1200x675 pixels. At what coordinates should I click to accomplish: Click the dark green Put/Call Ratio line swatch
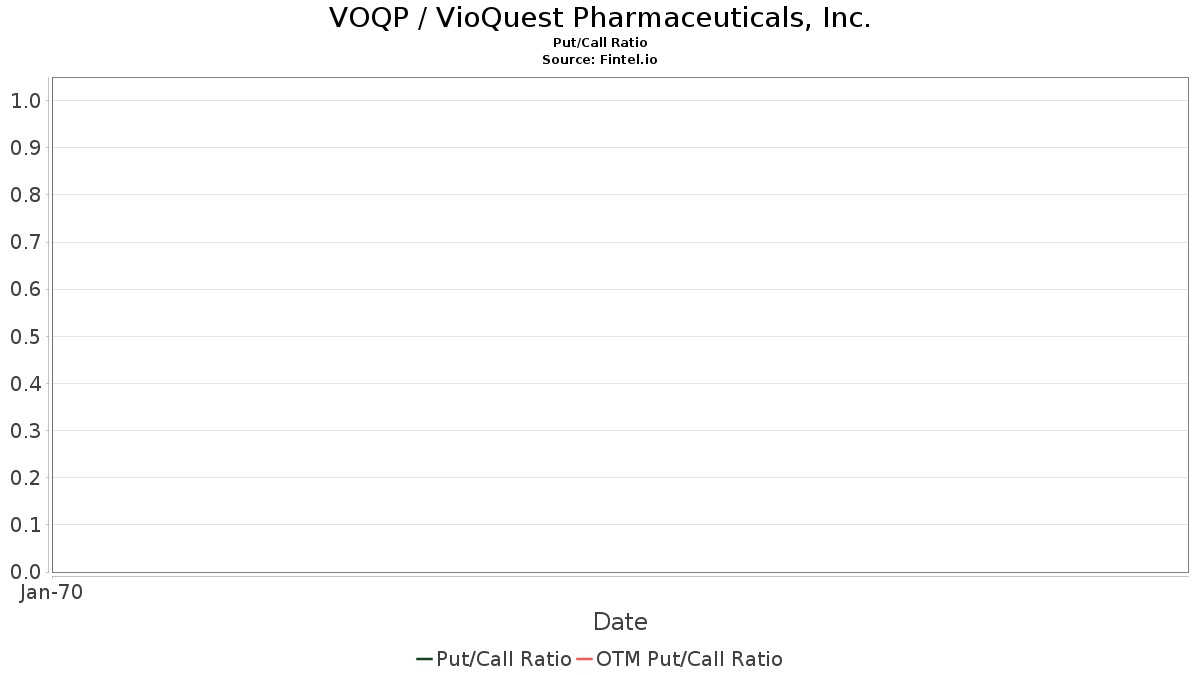click(424, 659)
